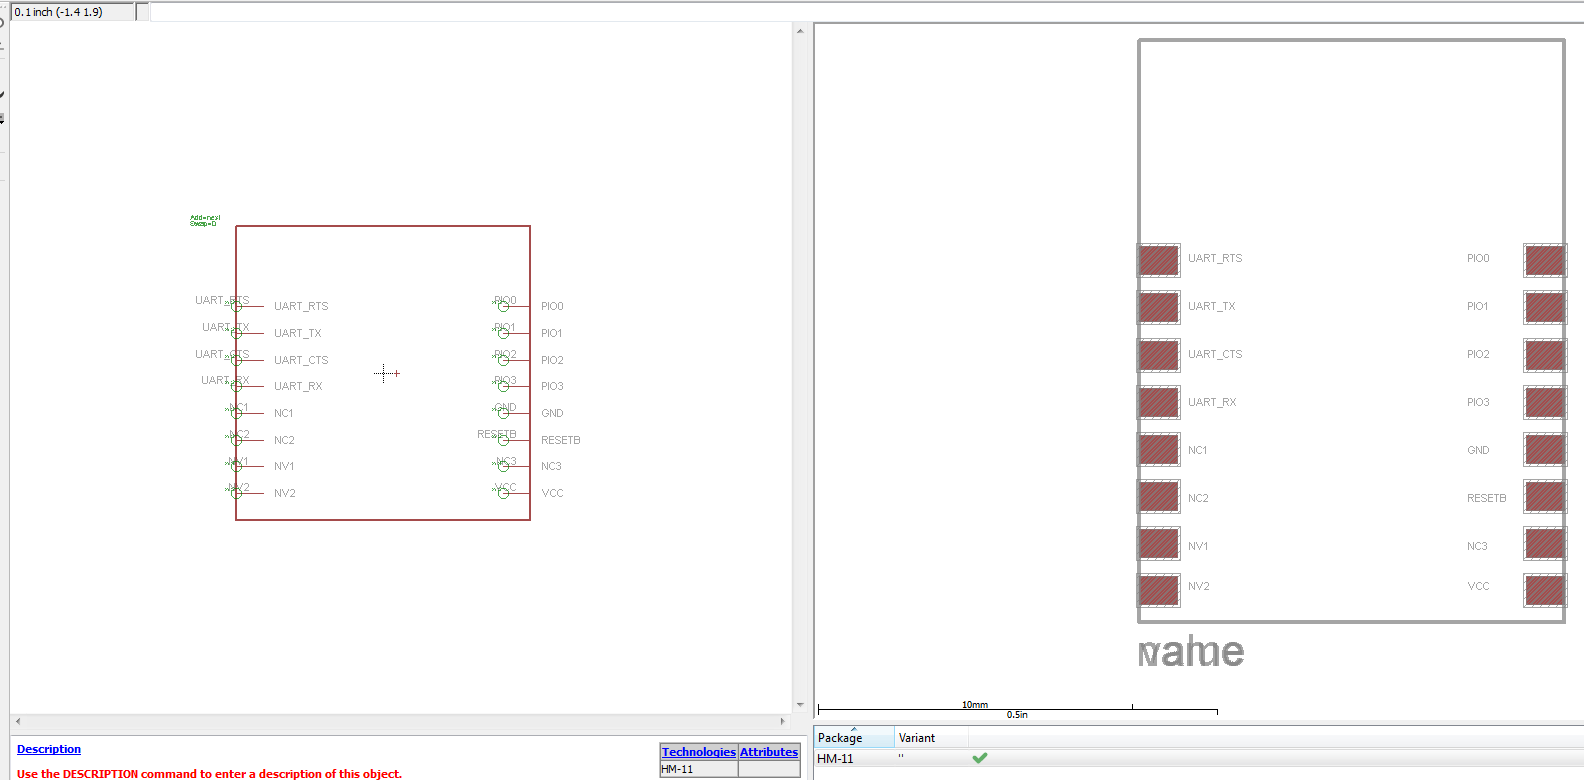Click the 'name' text in package preview
The width and height of the screenshot is (1584, 780).
click(1191, 652)
